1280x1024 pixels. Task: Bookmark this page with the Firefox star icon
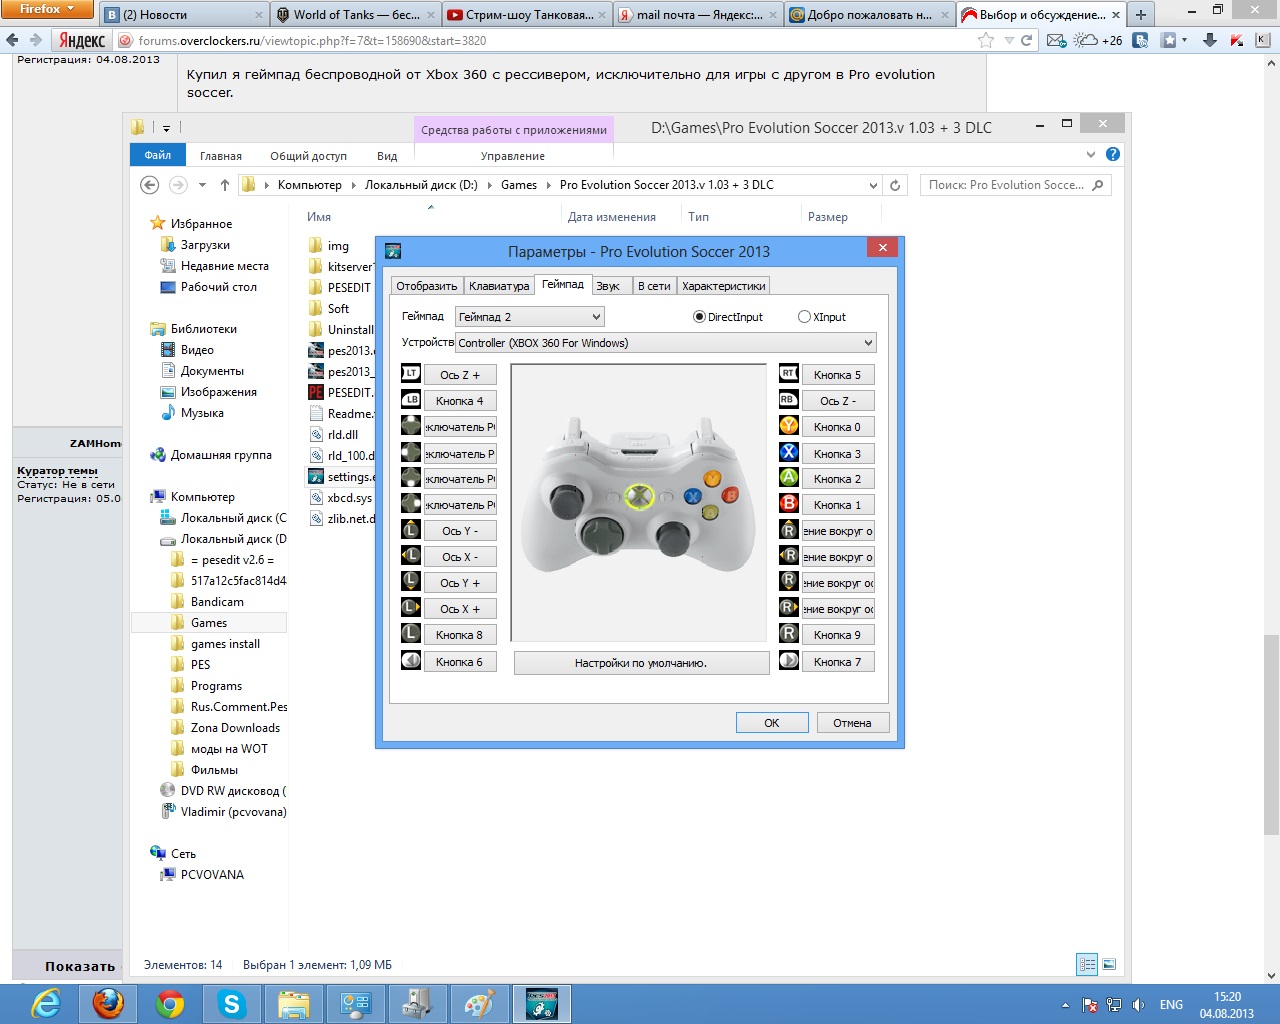point(986,41)
